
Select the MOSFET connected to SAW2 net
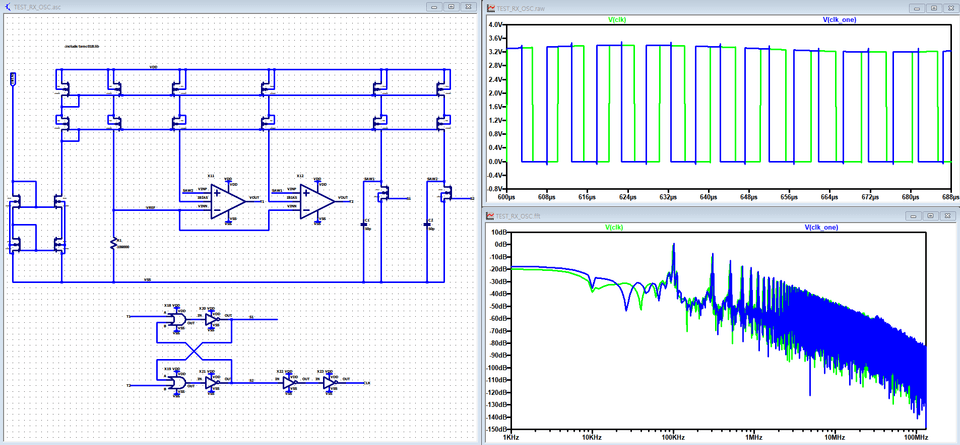[447, 193]
